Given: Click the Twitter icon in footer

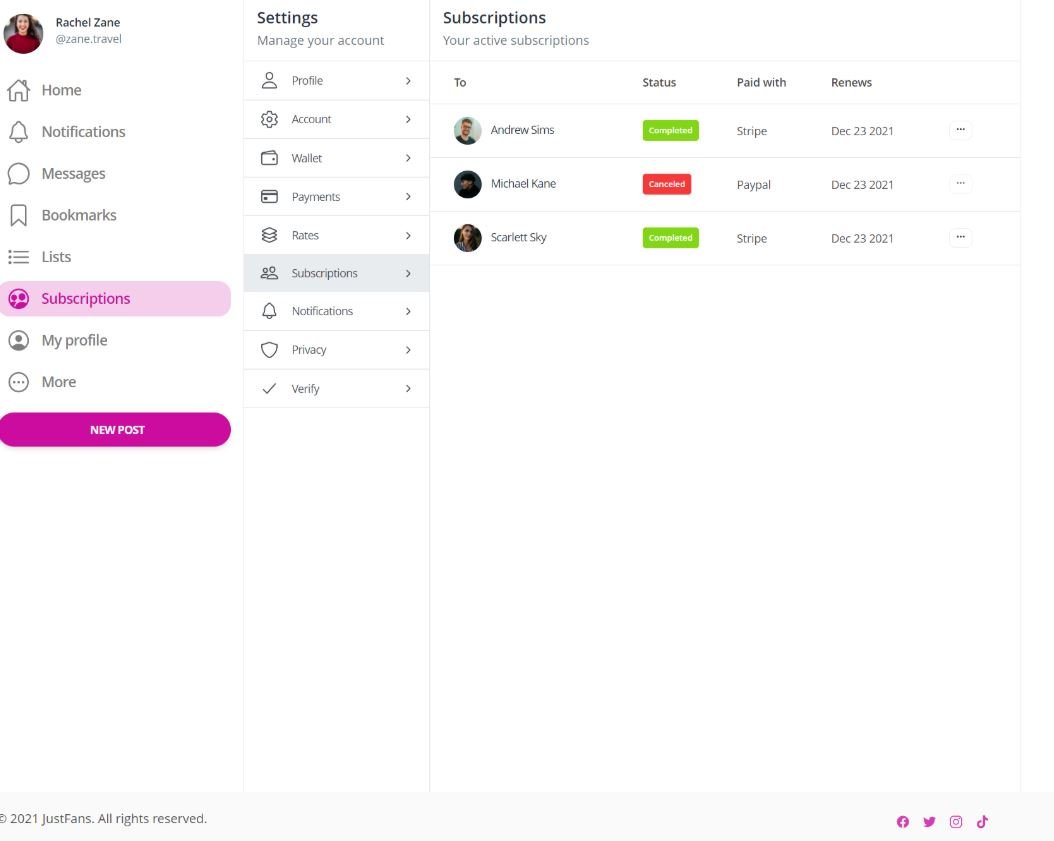Looking at the screenshot, I should [x=929, y=822].
